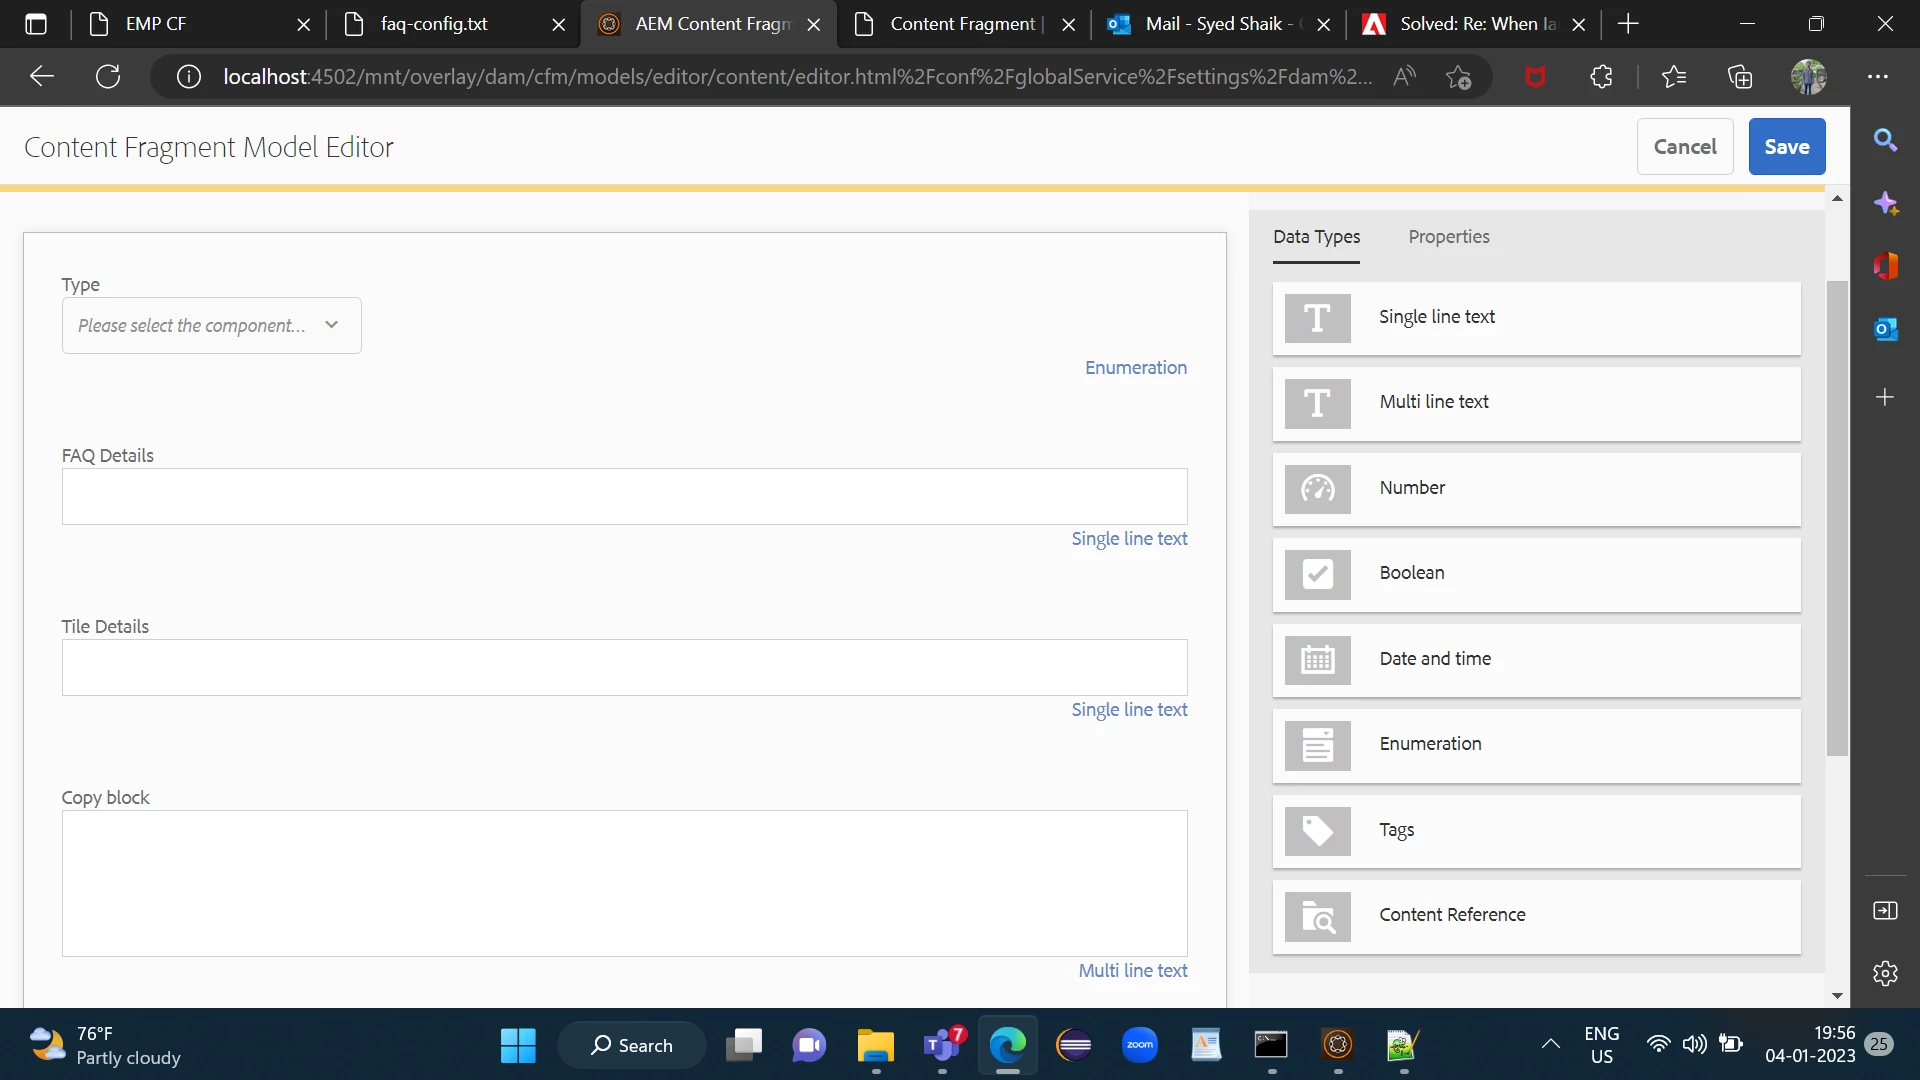Viewport: 1920px width, 1080px height.
Task: Select the Single line text data type icon
Action: [1317, 318]
